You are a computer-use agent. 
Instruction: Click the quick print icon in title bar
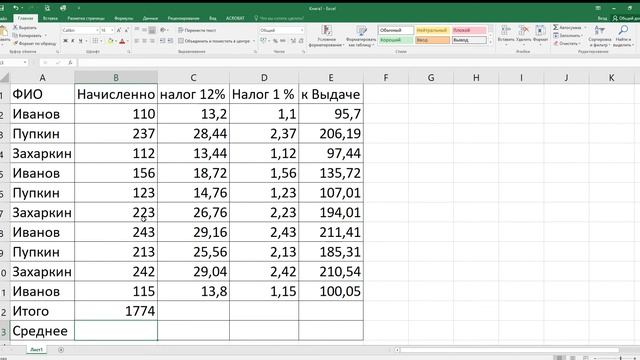[x=63, y=8]
